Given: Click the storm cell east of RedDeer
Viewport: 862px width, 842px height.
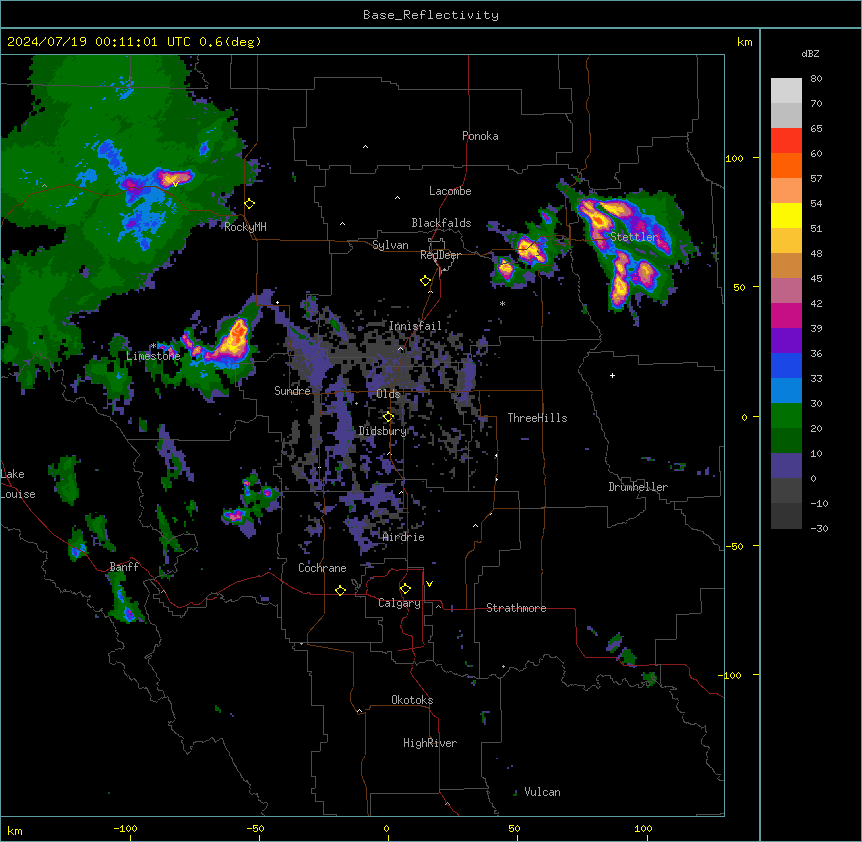Looking at the screenshot, I should 531,250.
